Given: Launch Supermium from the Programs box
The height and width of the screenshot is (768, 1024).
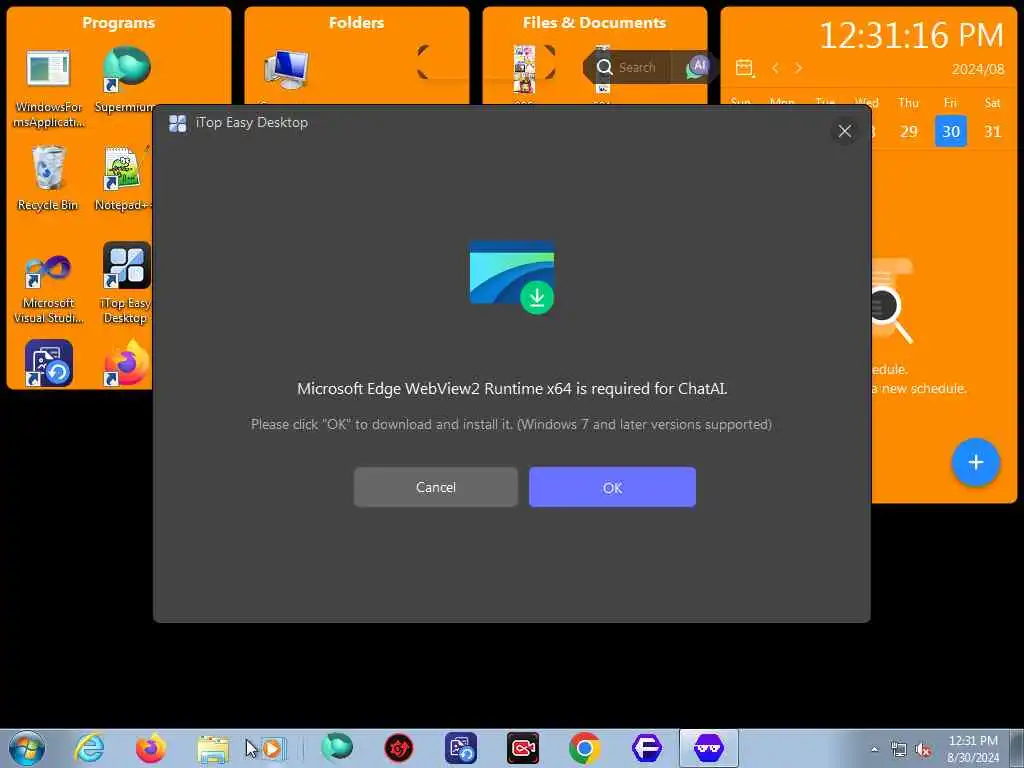Looking at the screenshot, I should point(125,80).
